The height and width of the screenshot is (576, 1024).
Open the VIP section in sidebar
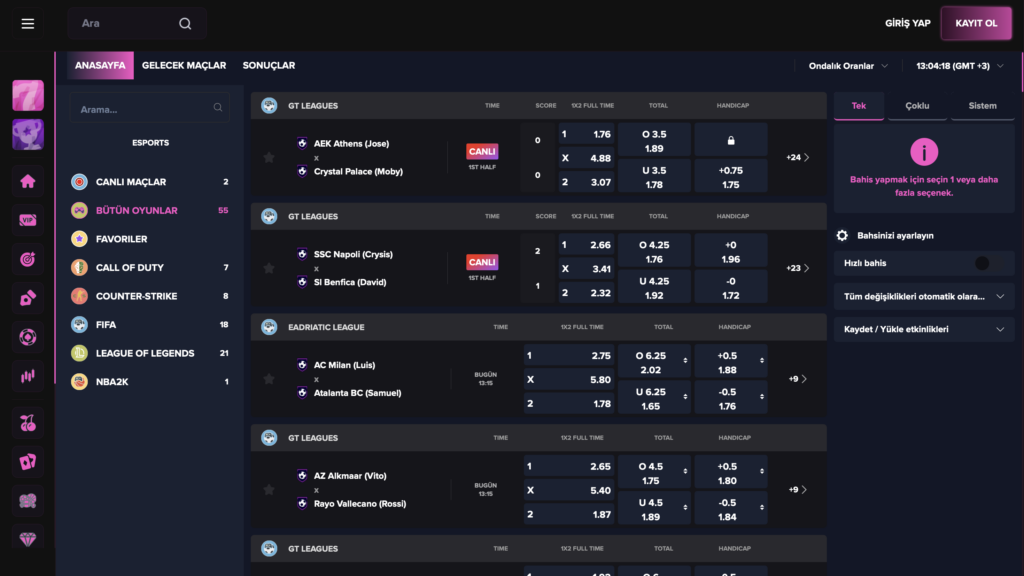coord(28,220)
